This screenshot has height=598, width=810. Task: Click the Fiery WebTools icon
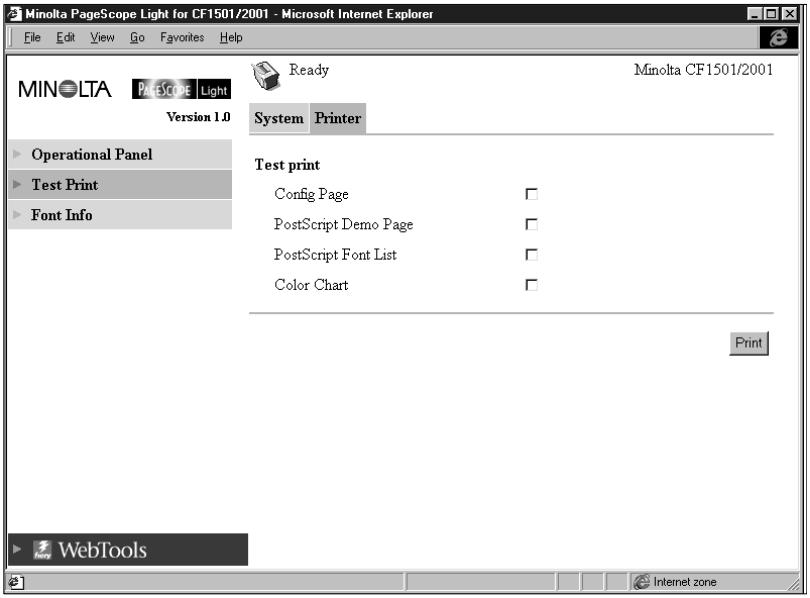(42, 549)
